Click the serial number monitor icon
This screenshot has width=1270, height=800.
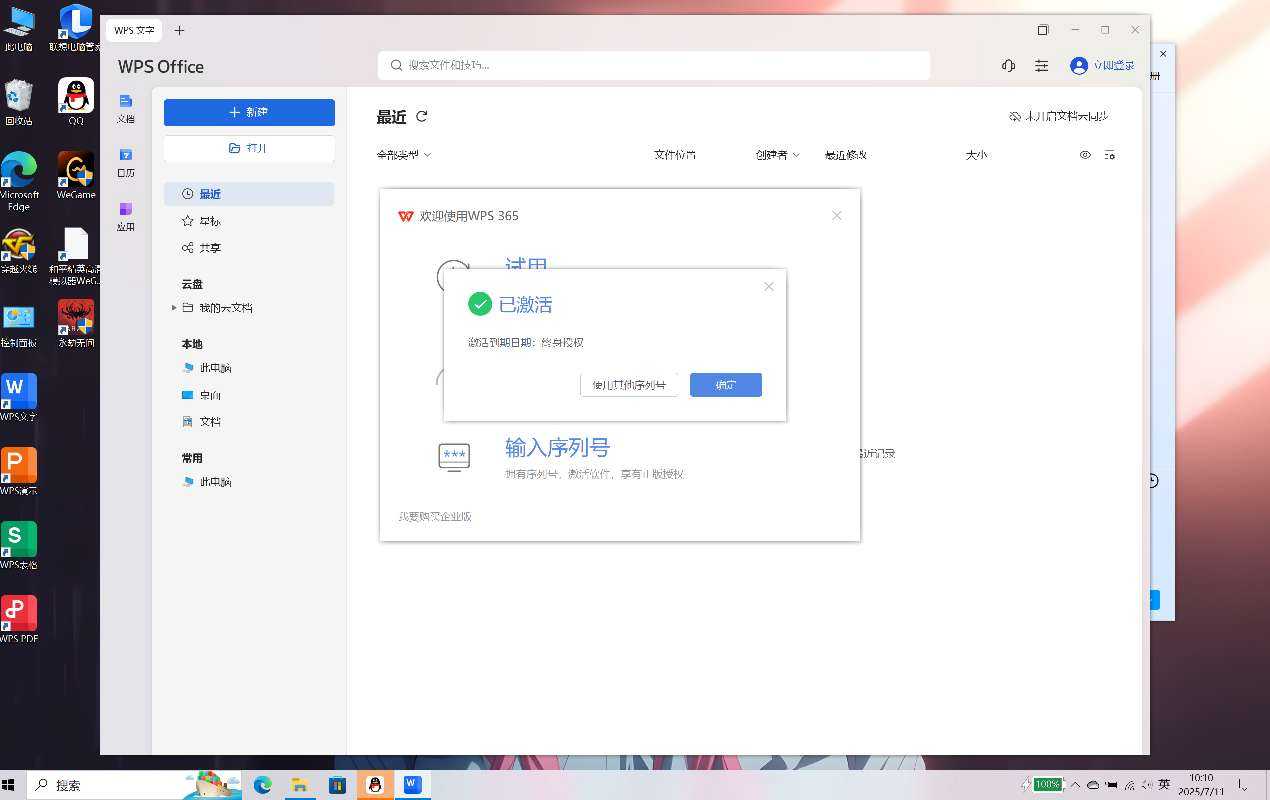pos(454,456)
